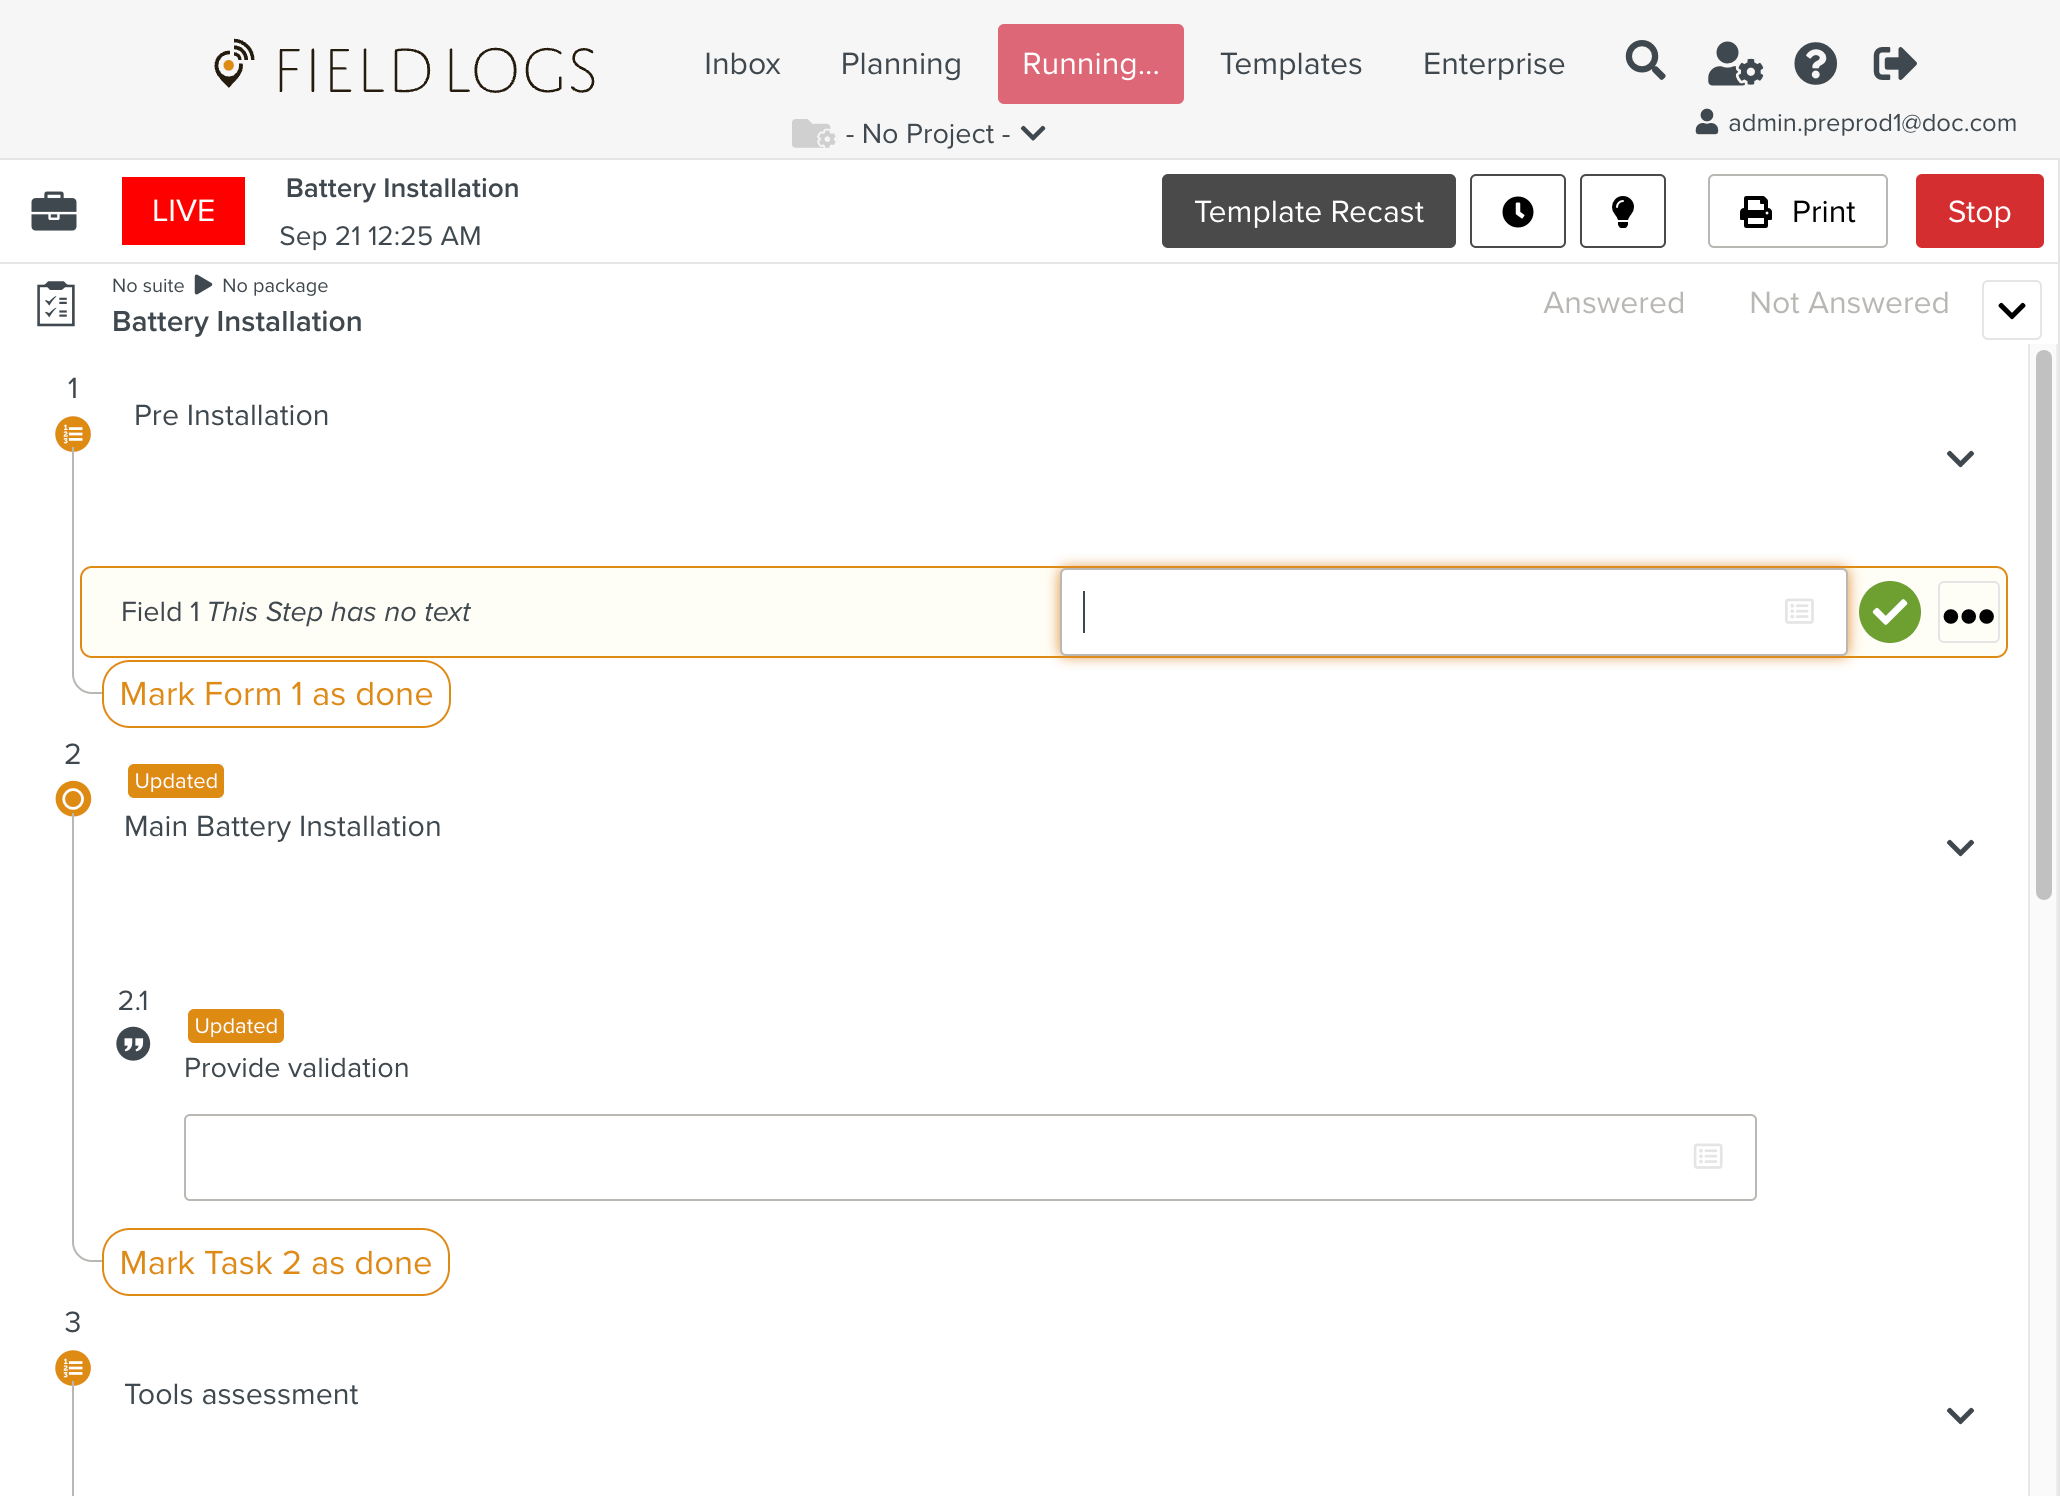This screenshot has height=1496, width=2060.
Task: Click the search magnifier icon
Action: coord(1645,63)
